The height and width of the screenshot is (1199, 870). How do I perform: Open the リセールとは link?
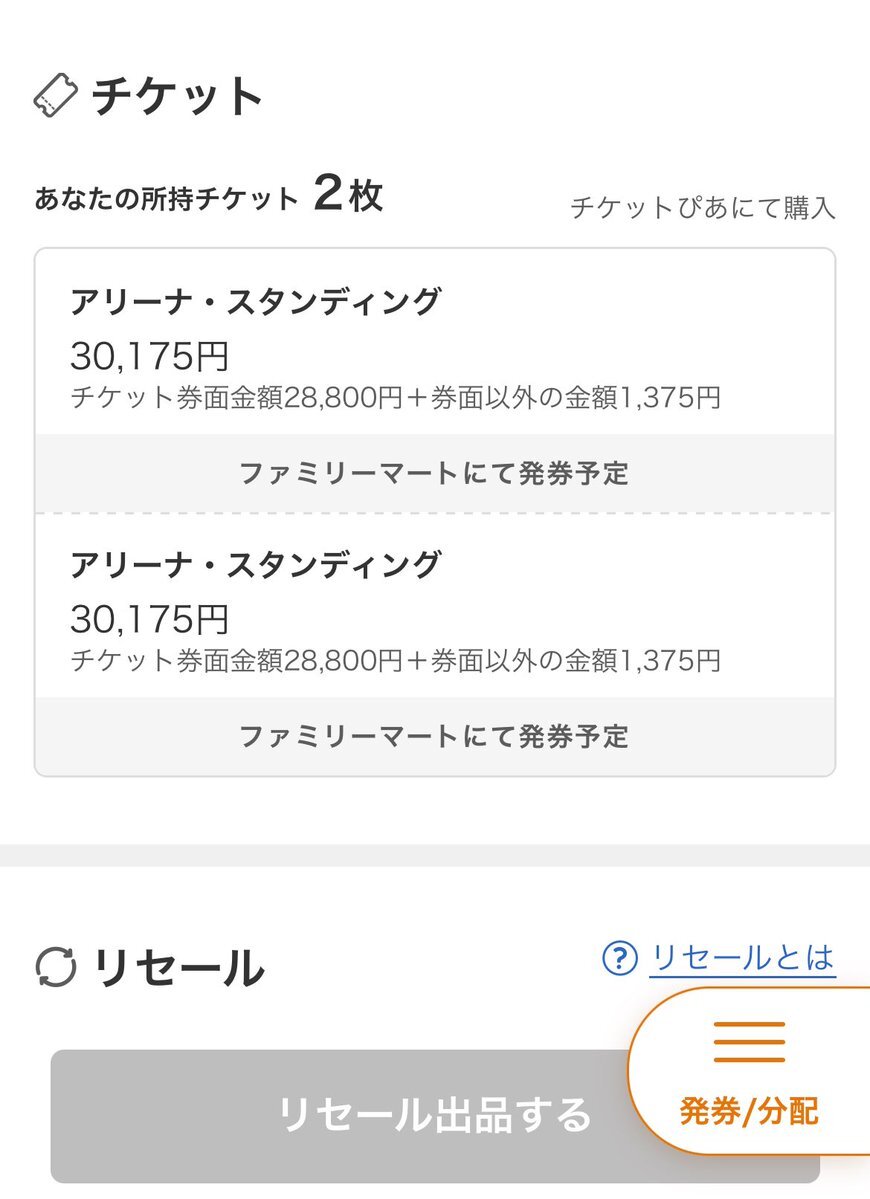tap(743, 958)
